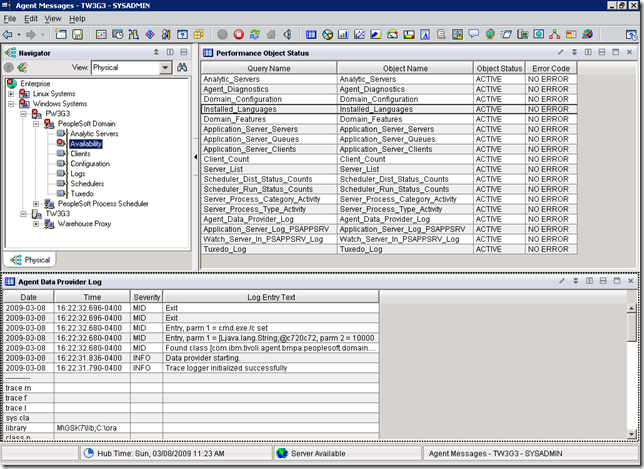Screen dimensions: 644x469
Task: Select the Topology view tool
Action: pos(554,34)
